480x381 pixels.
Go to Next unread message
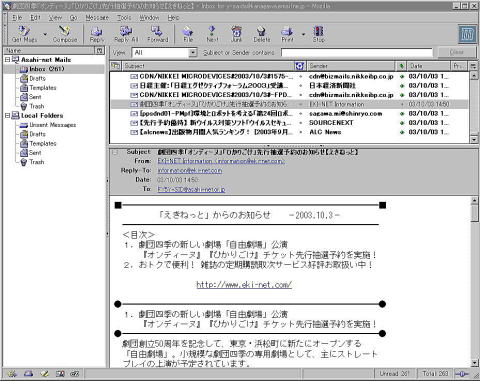[x=212, y=34]
